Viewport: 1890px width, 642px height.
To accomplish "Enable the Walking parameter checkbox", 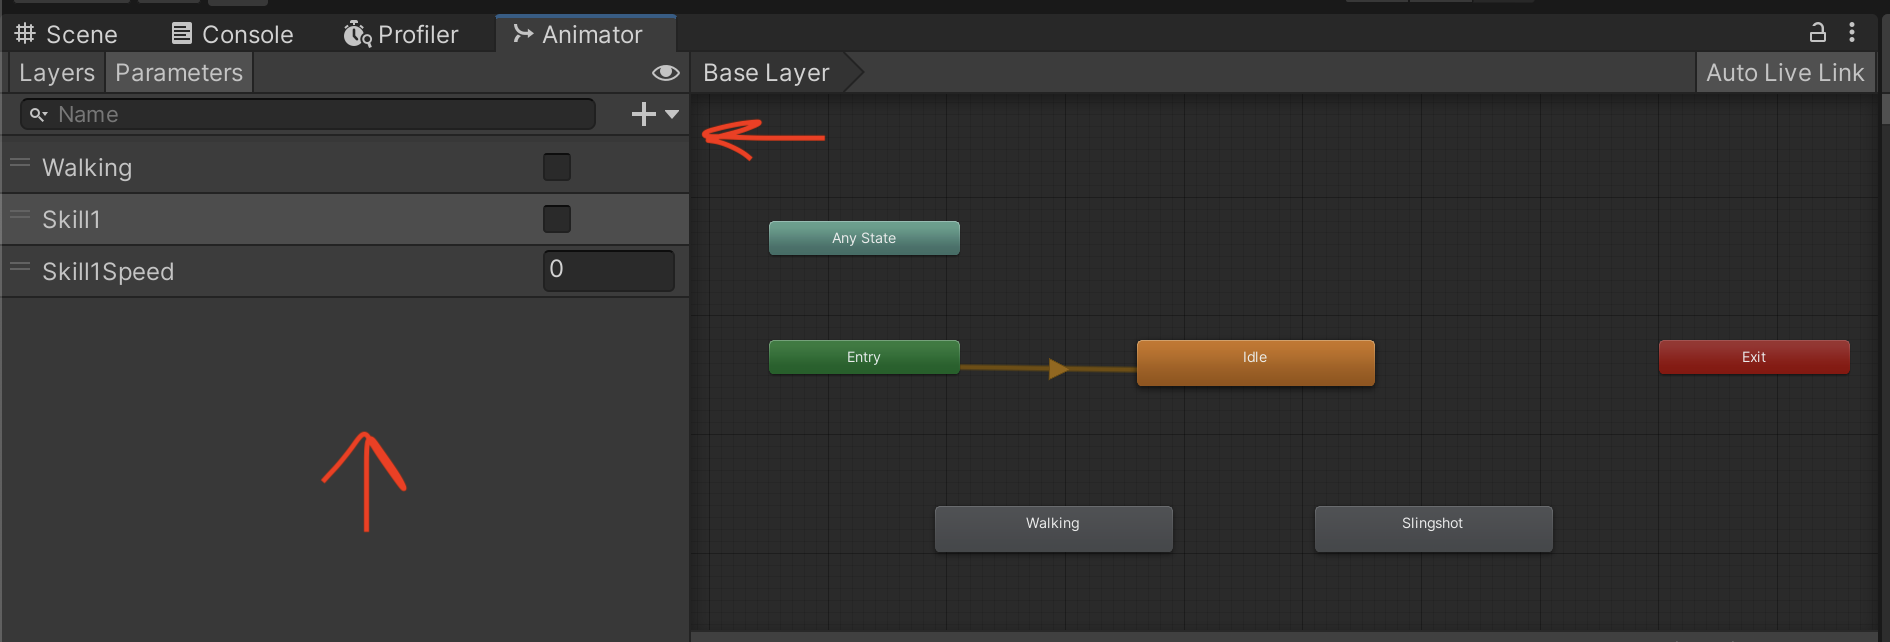I will pos(557,167).
